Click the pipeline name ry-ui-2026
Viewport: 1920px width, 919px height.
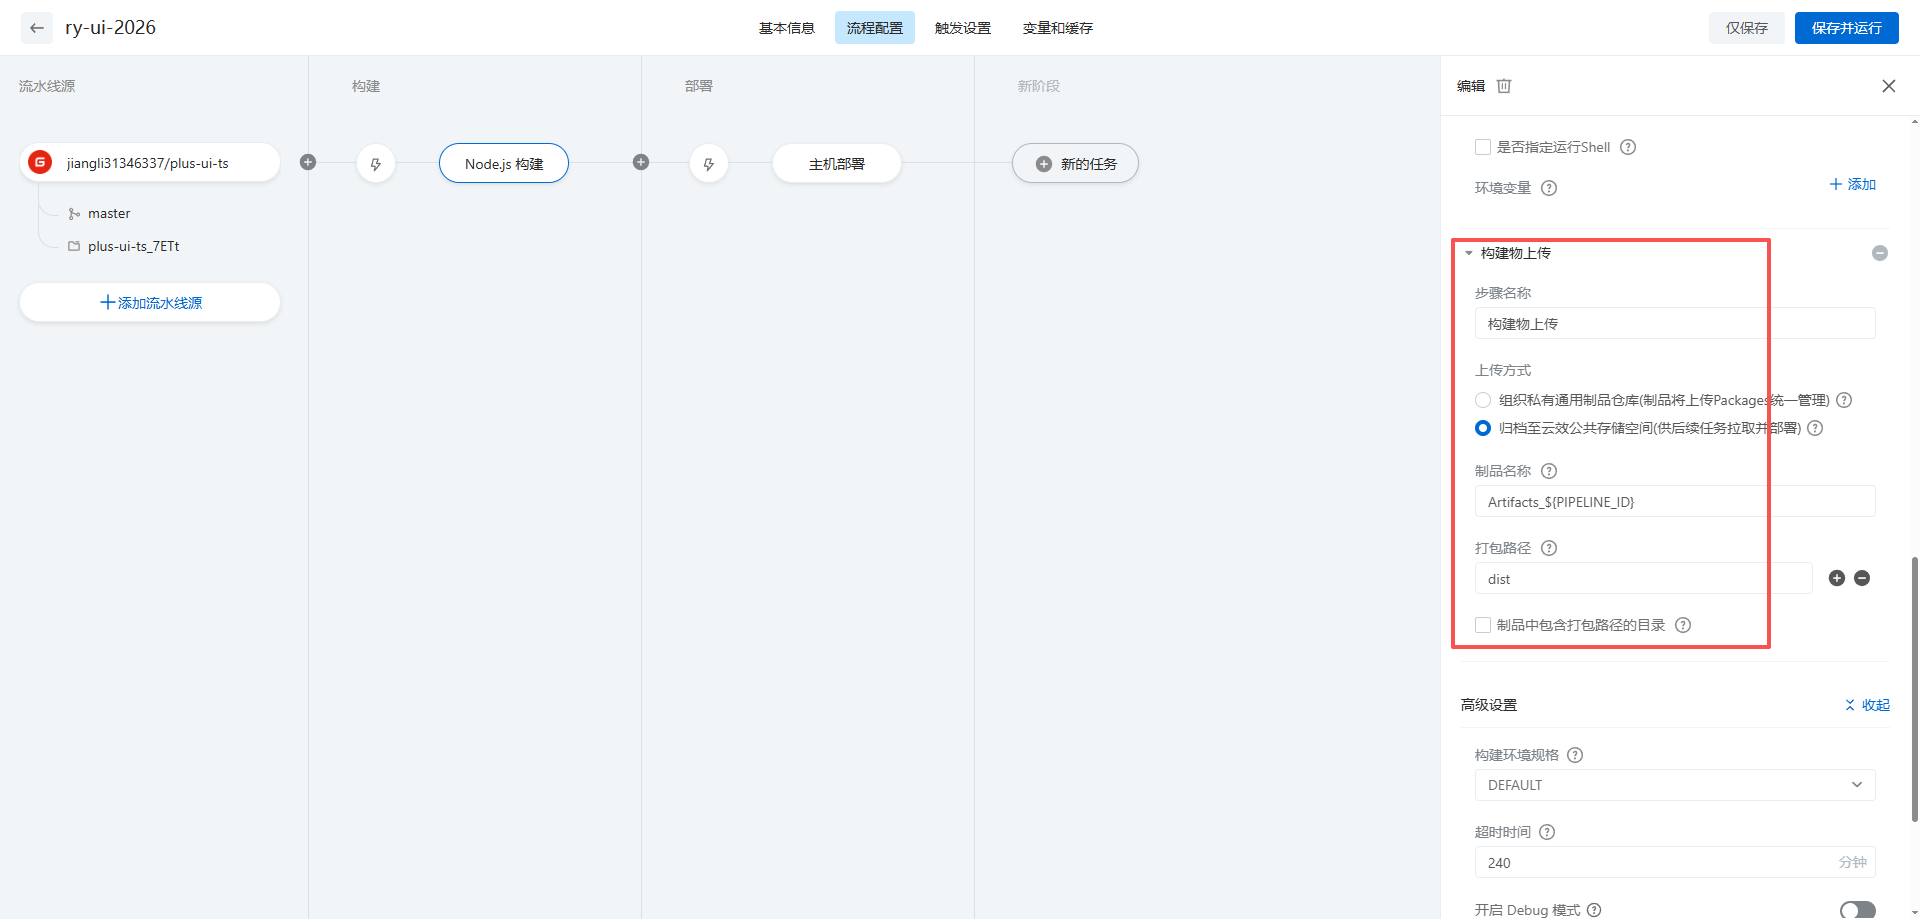click(111, 28)
